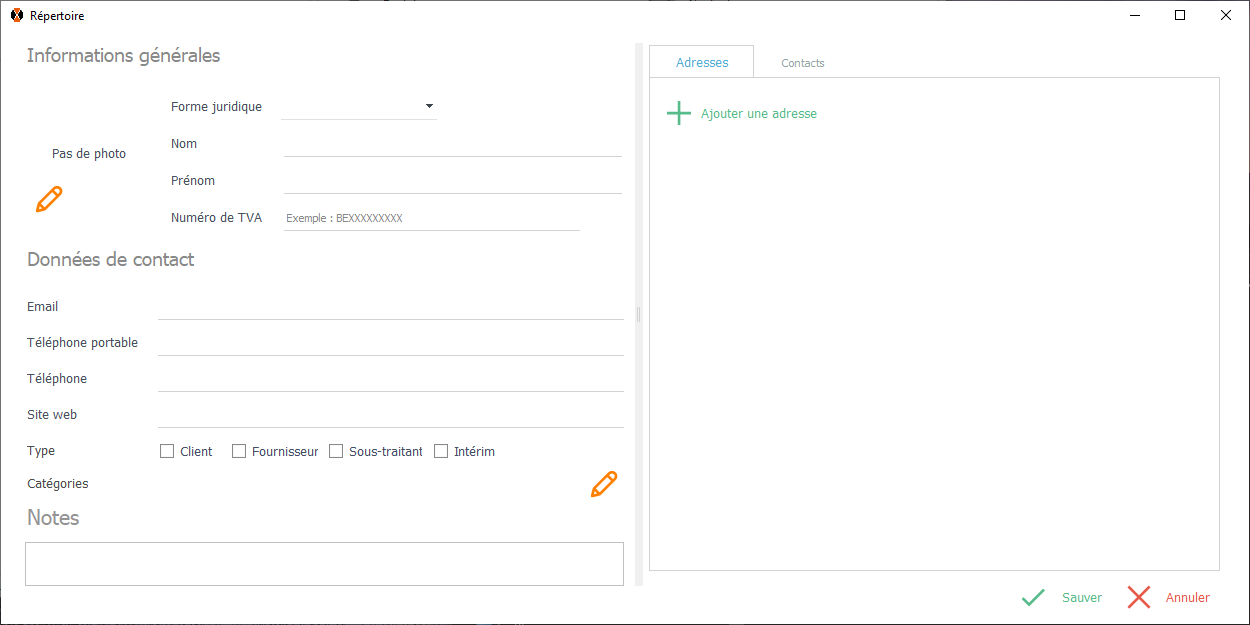Enable the Fournisseur checkbox
The image size is (1250, 625).
coord(239,451)
